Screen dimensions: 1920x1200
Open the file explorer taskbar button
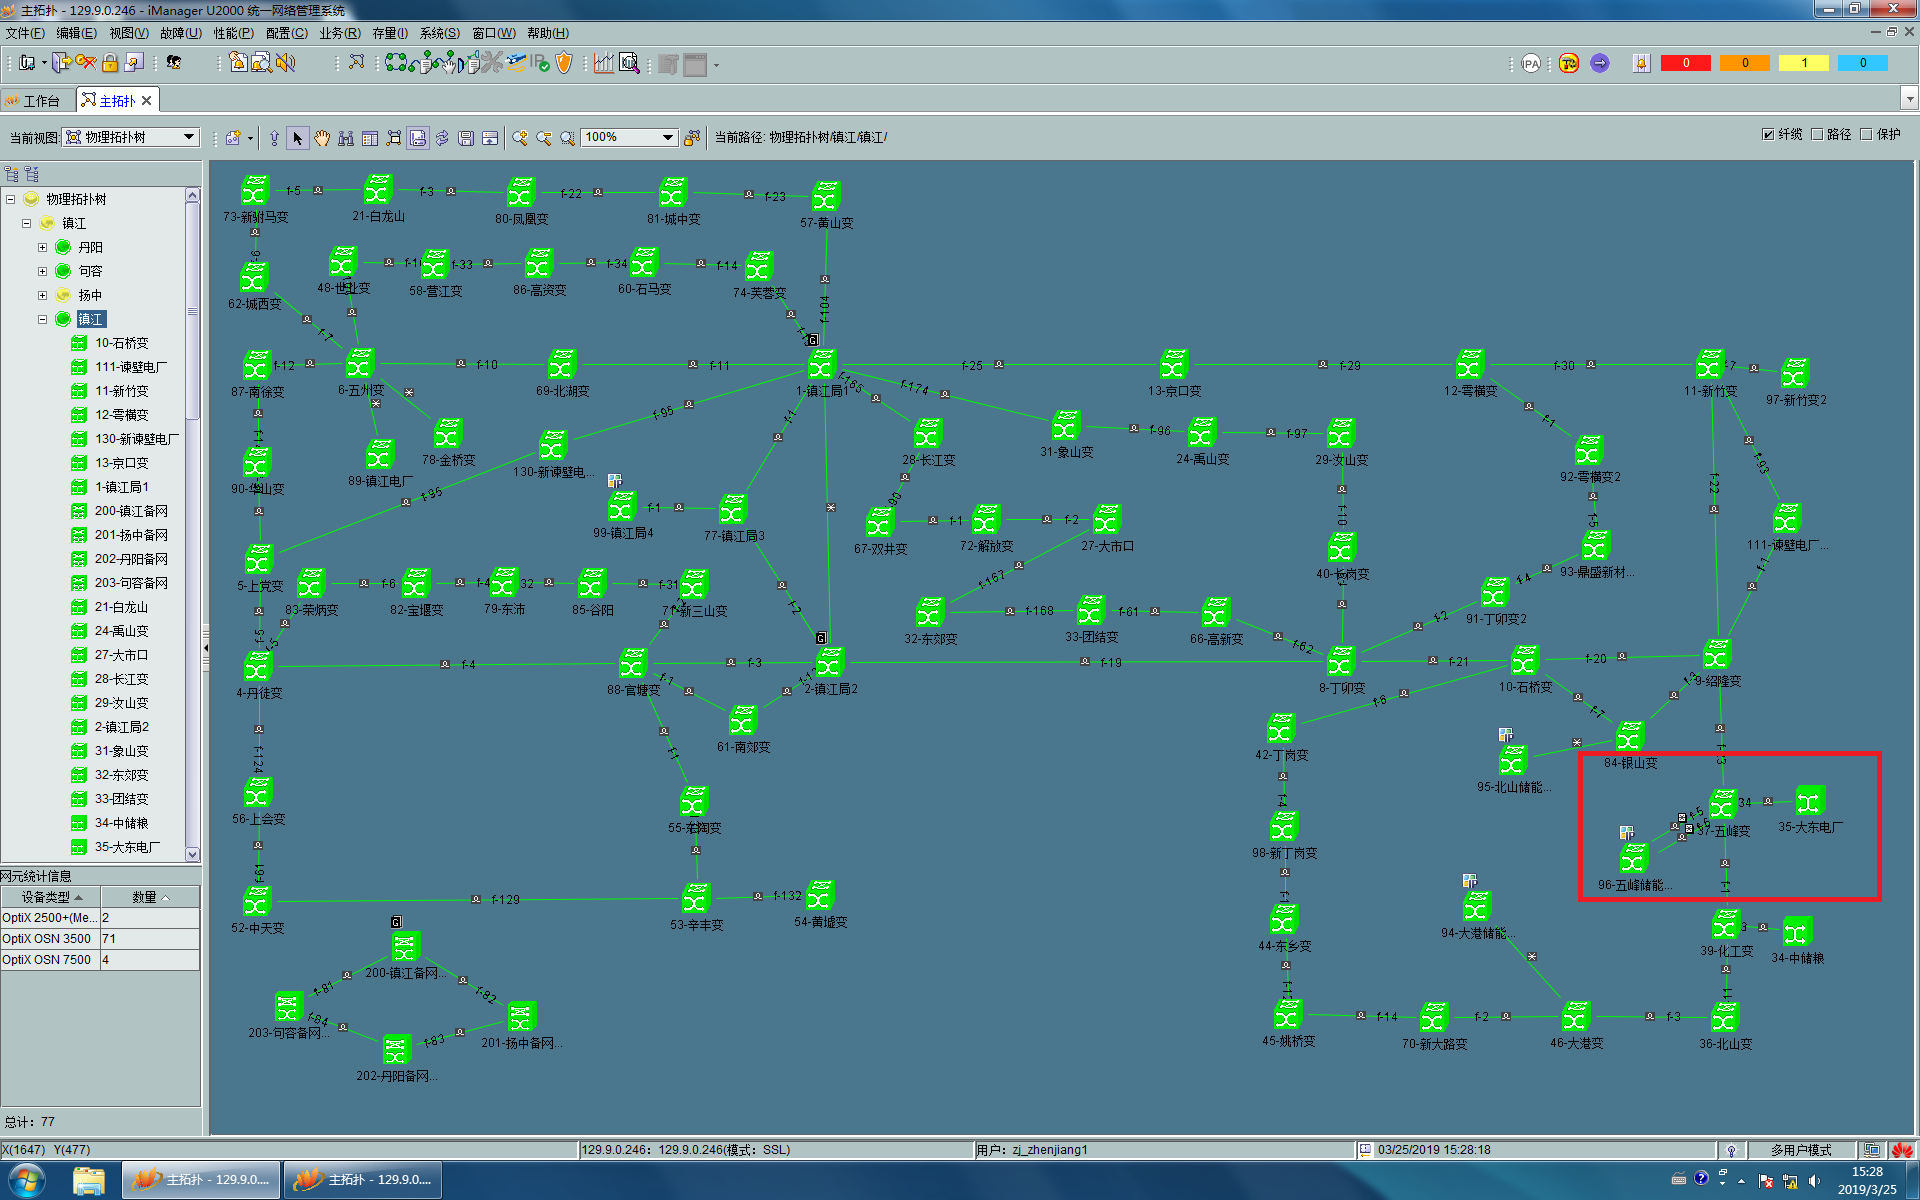pos(89,1180)
